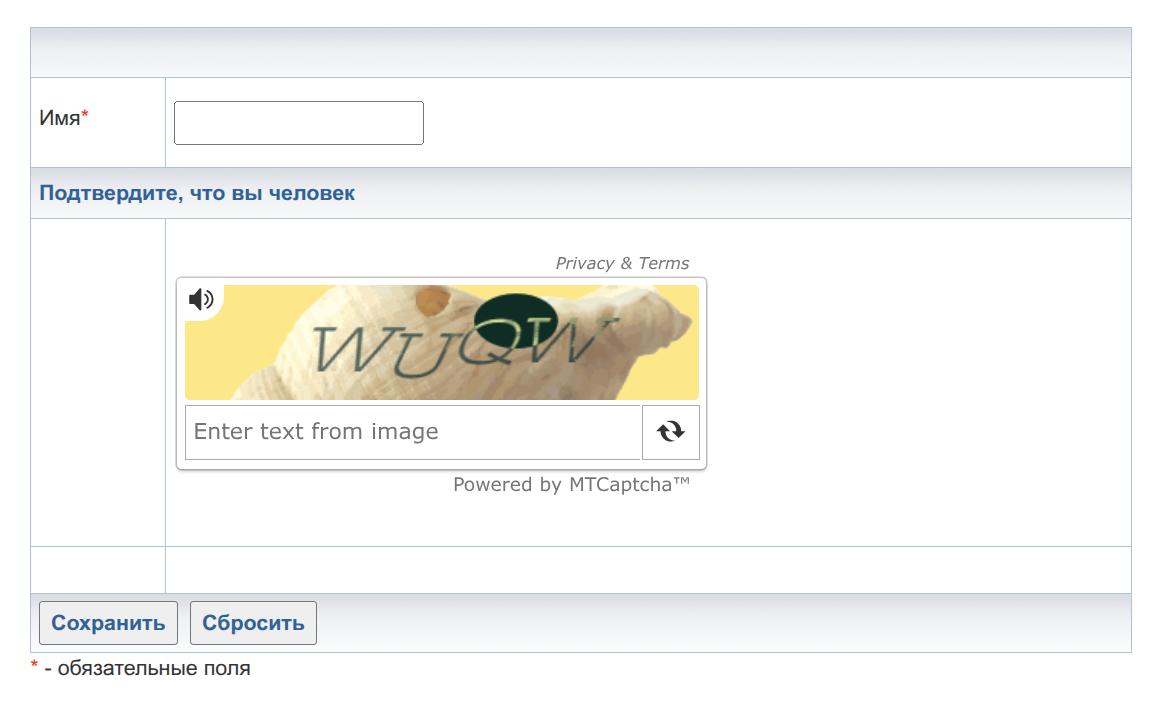The width and height of the screenshot is (1175, 727).
Task: Click the red asterisk before the footer note
Action: pos(34,667)
